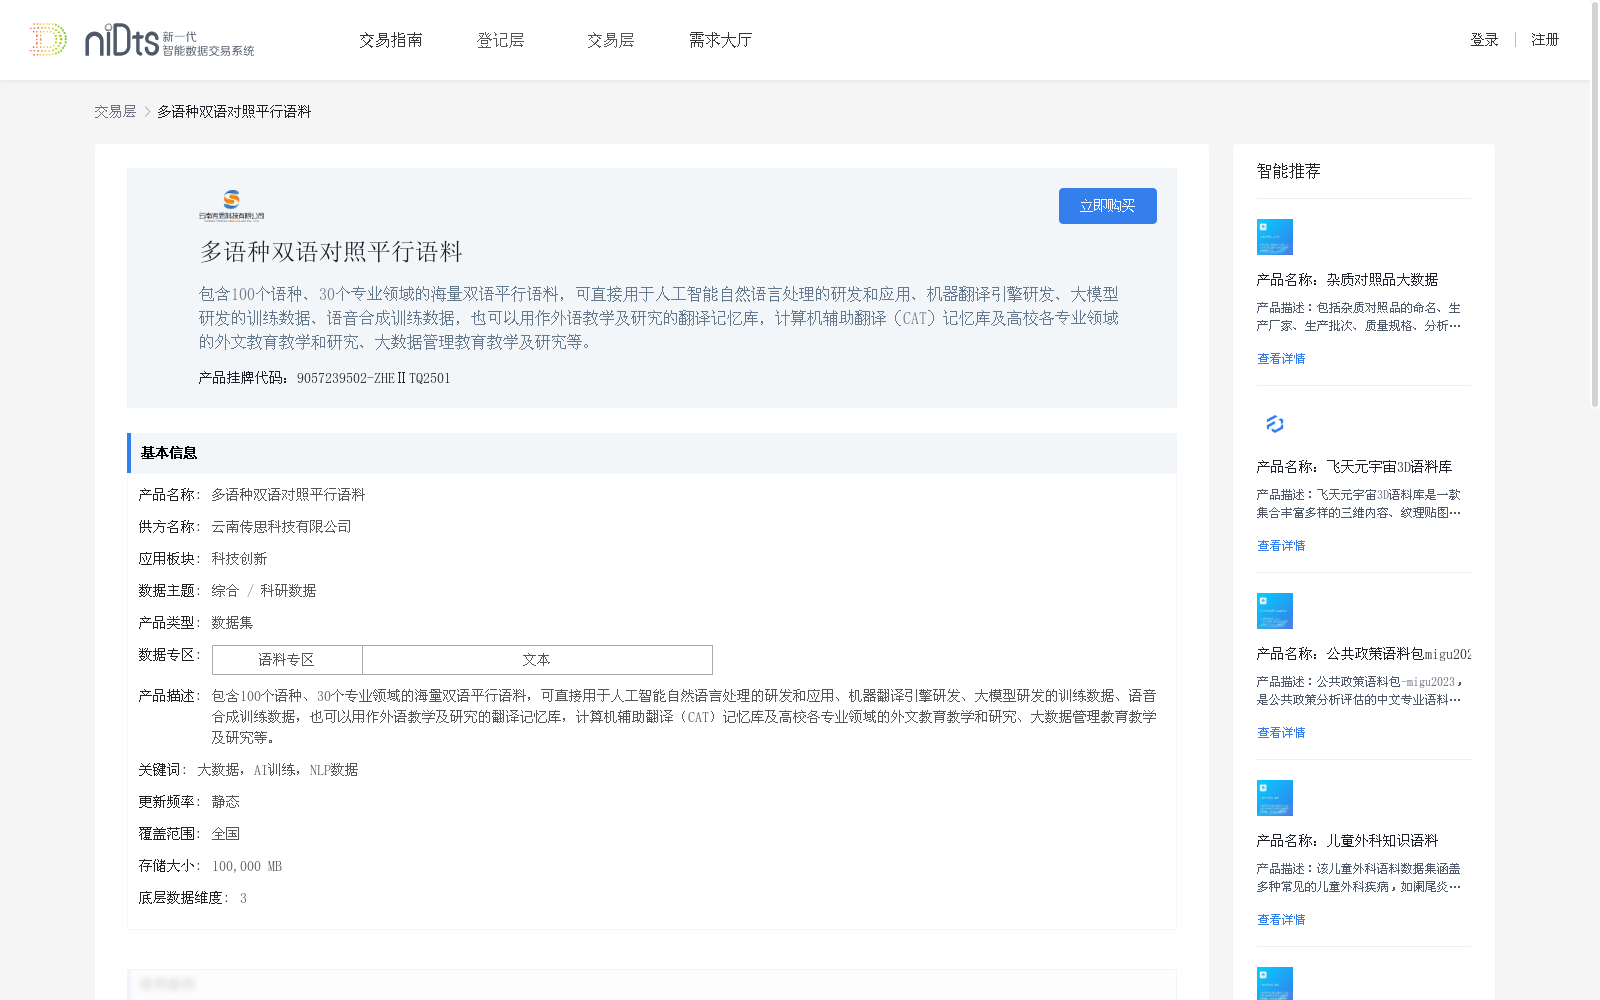Open product 公共政策语料包 title
This screenshot has width=1600, height=1000.
1363,654
